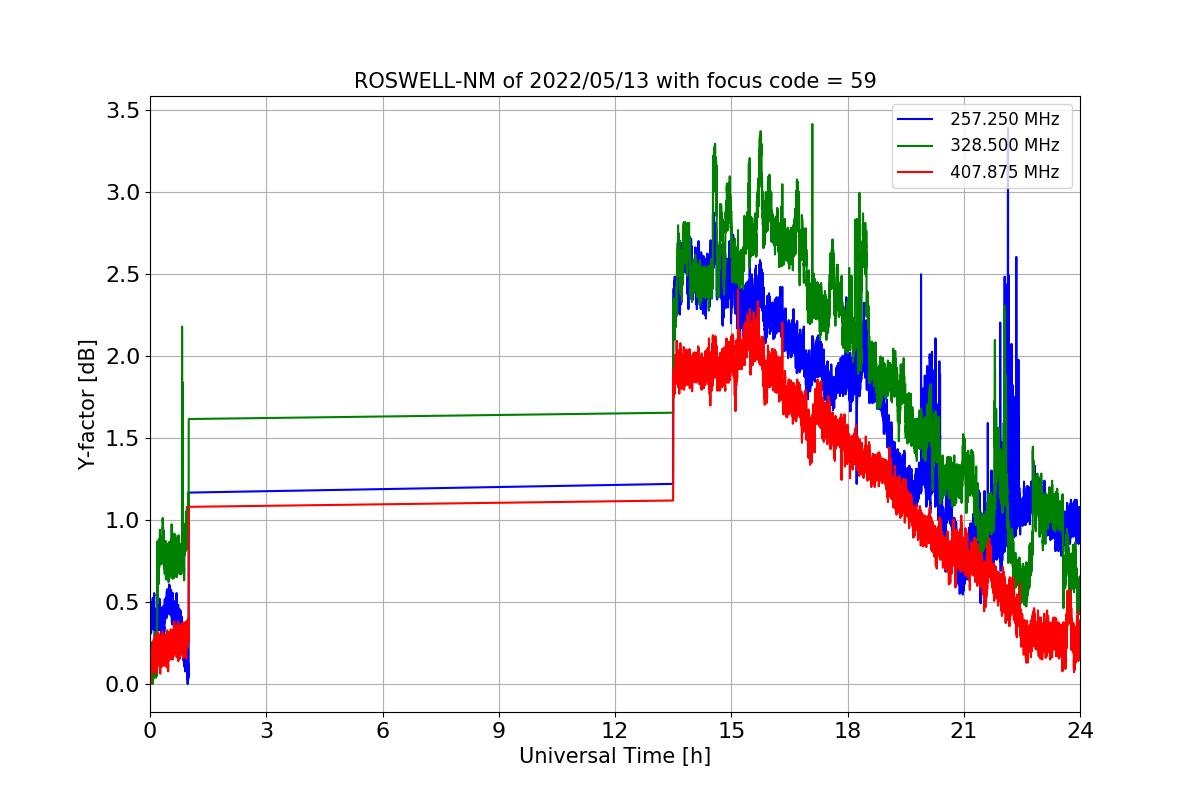The image size is (1200, 800).
Task: Select the 407.875 MHz legend label
Action: point(1004,172)
